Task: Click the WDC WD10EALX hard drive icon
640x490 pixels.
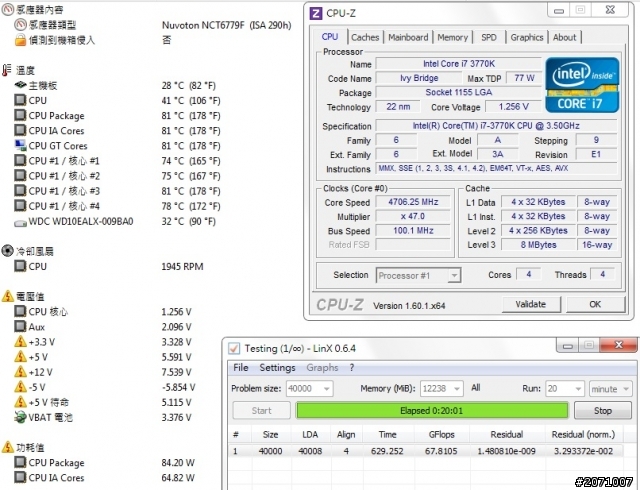Action: pos(20,223)
